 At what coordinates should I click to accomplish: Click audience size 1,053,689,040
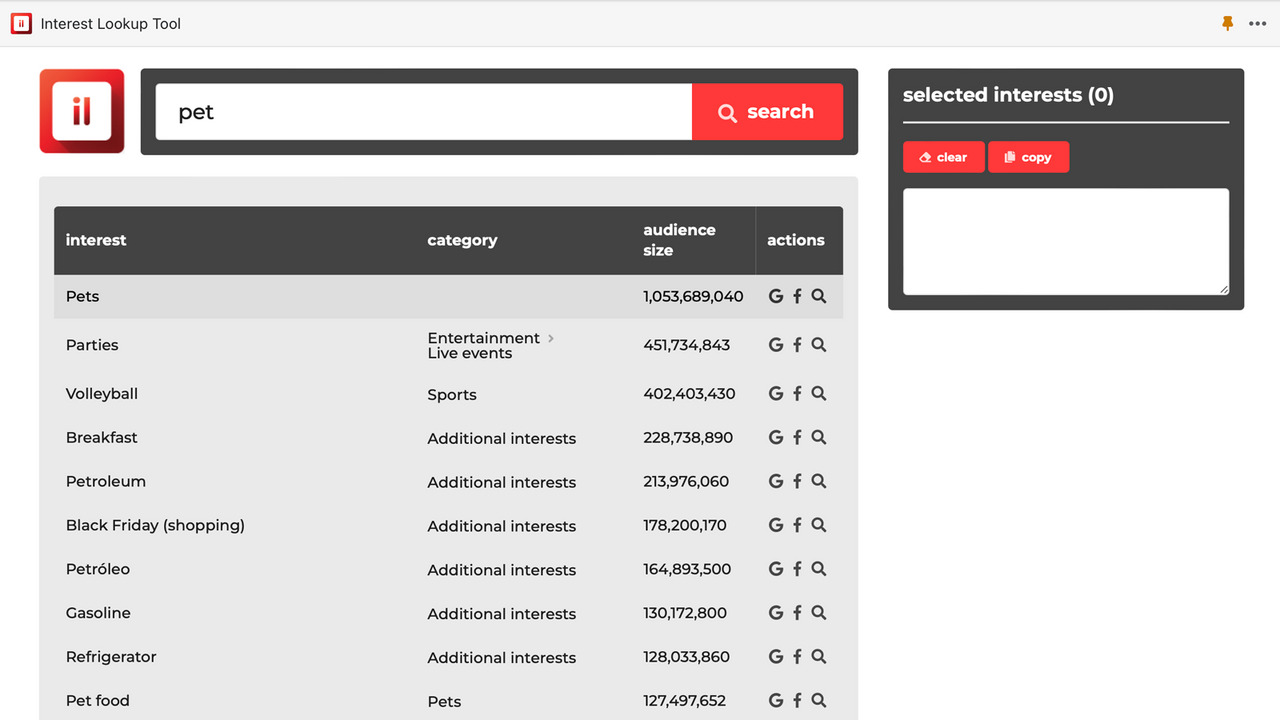693,297
